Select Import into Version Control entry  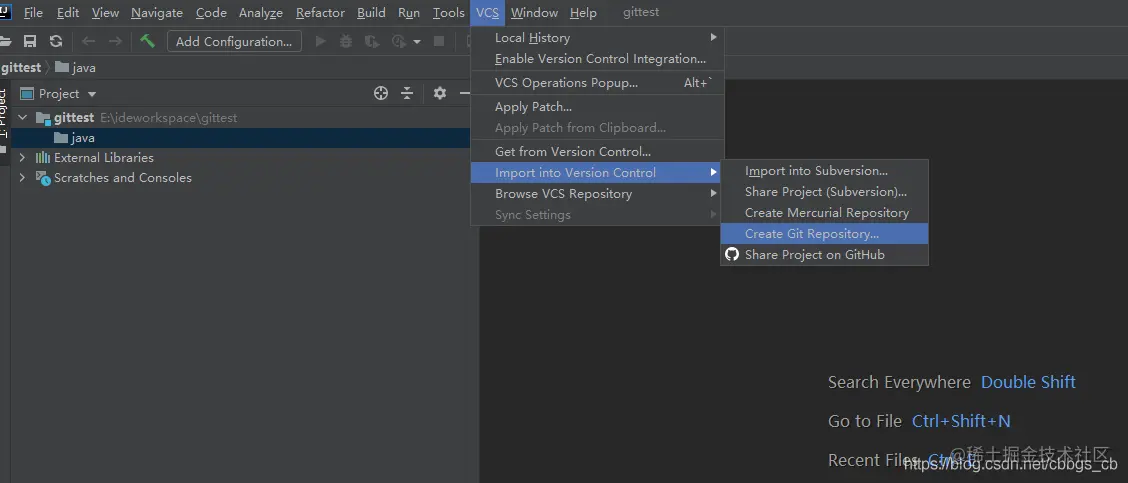click(597, 173)
